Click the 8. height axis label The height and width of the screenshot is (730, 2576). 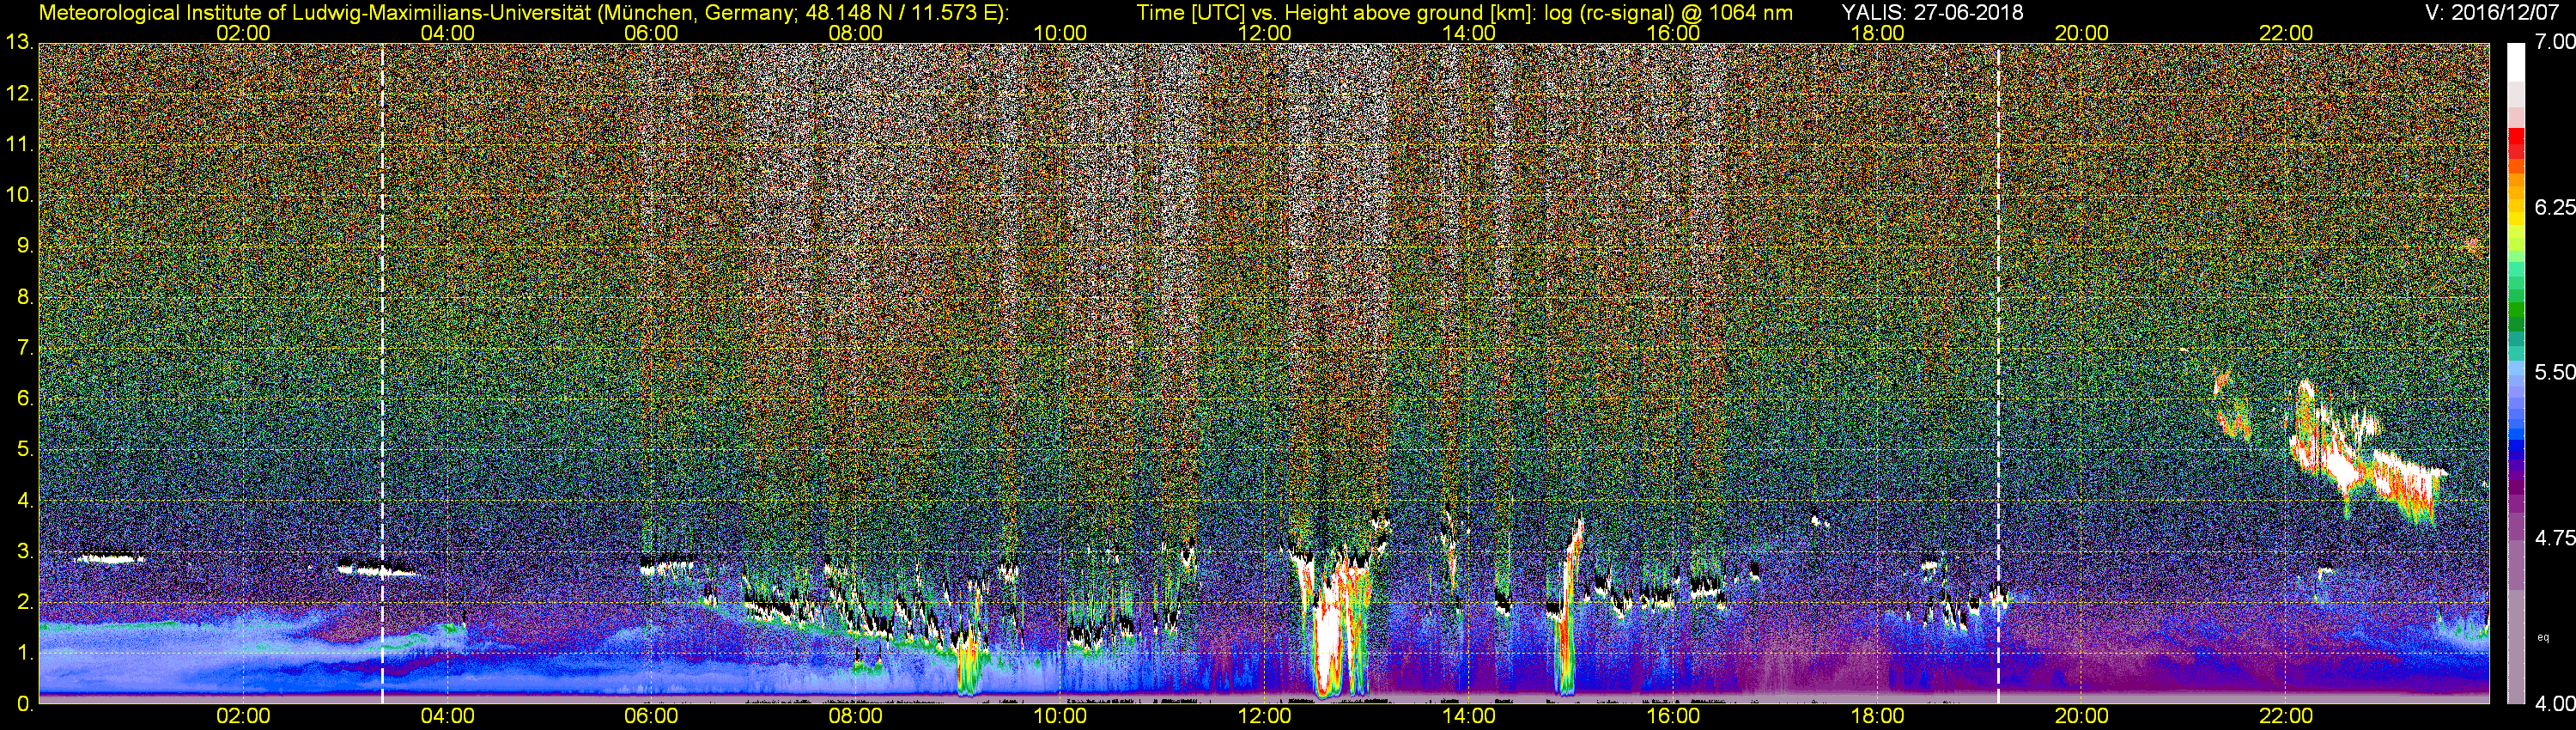point(24,297)
